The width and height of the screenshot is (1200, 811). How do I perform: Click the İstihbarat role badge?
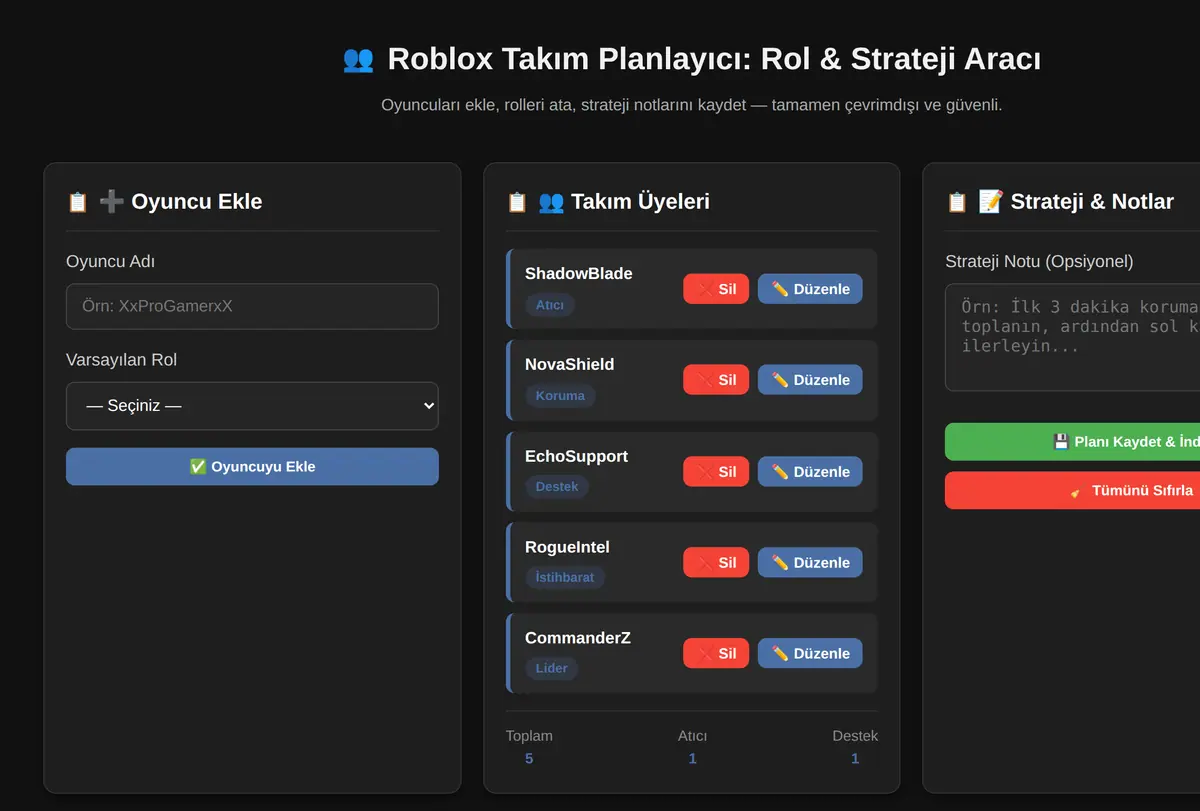[565, 578]
